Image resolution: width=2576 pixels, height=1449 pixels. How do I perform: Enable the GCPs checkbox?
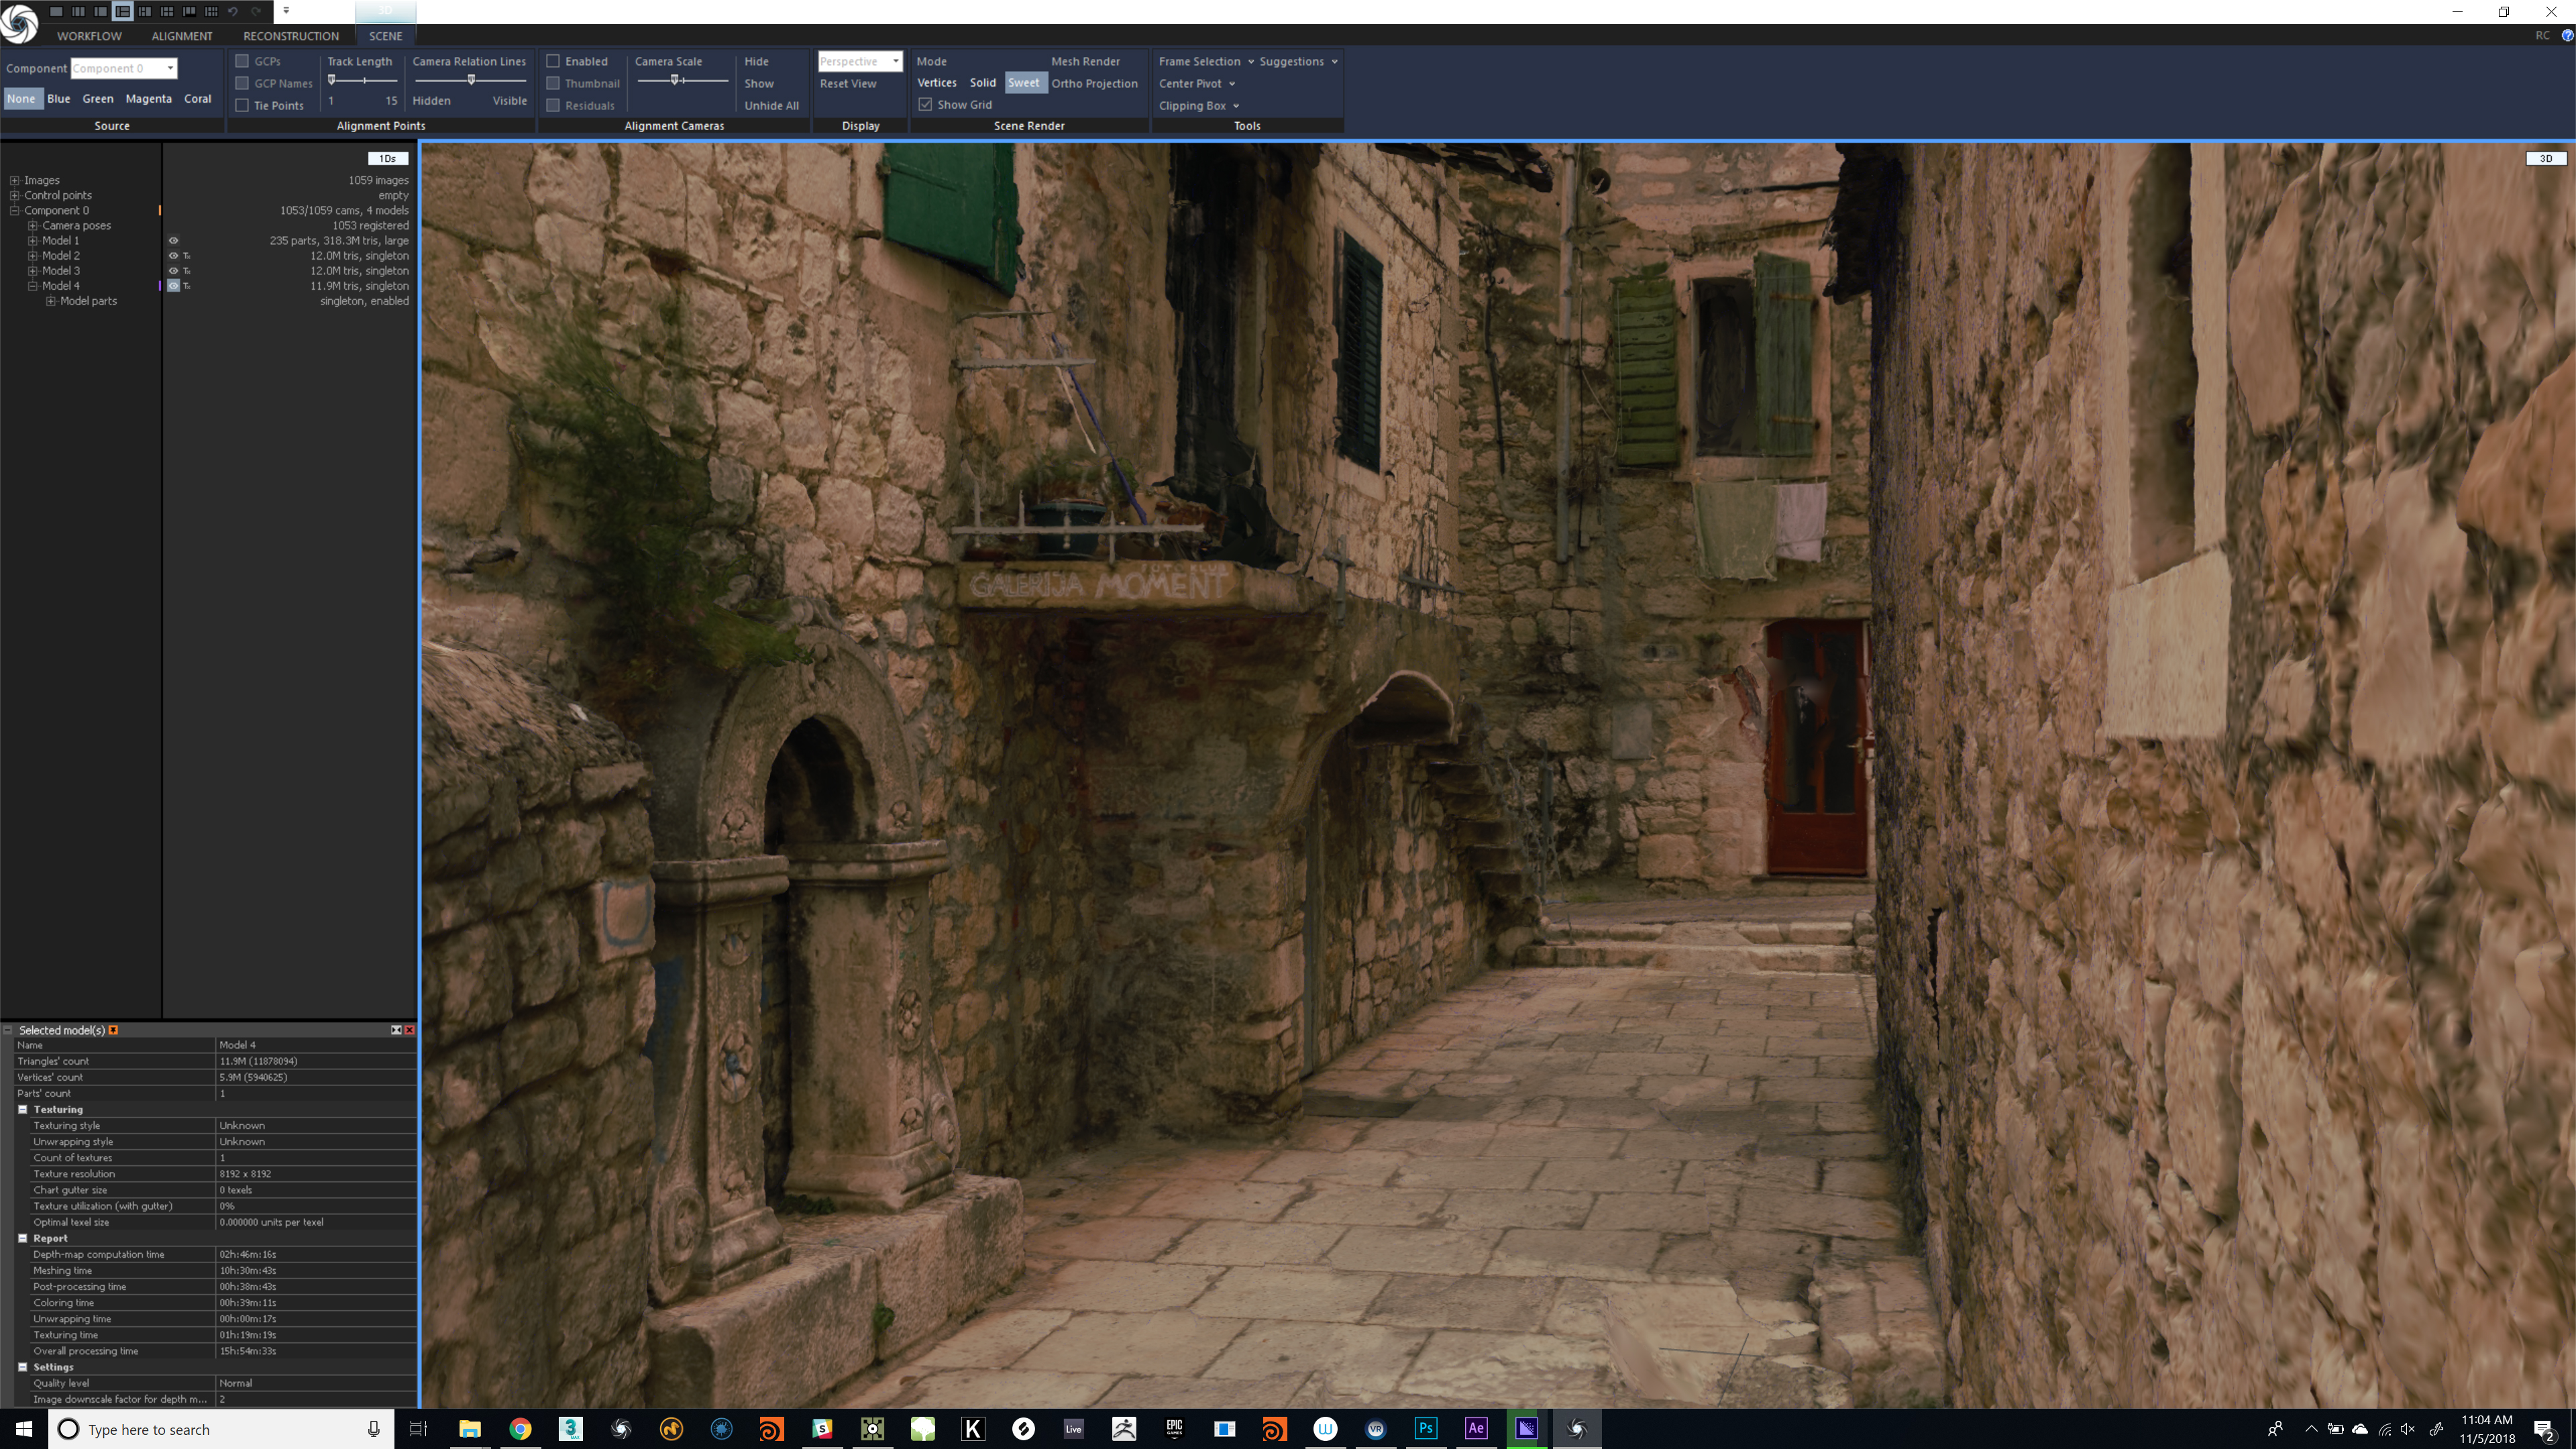click(242, 61)
